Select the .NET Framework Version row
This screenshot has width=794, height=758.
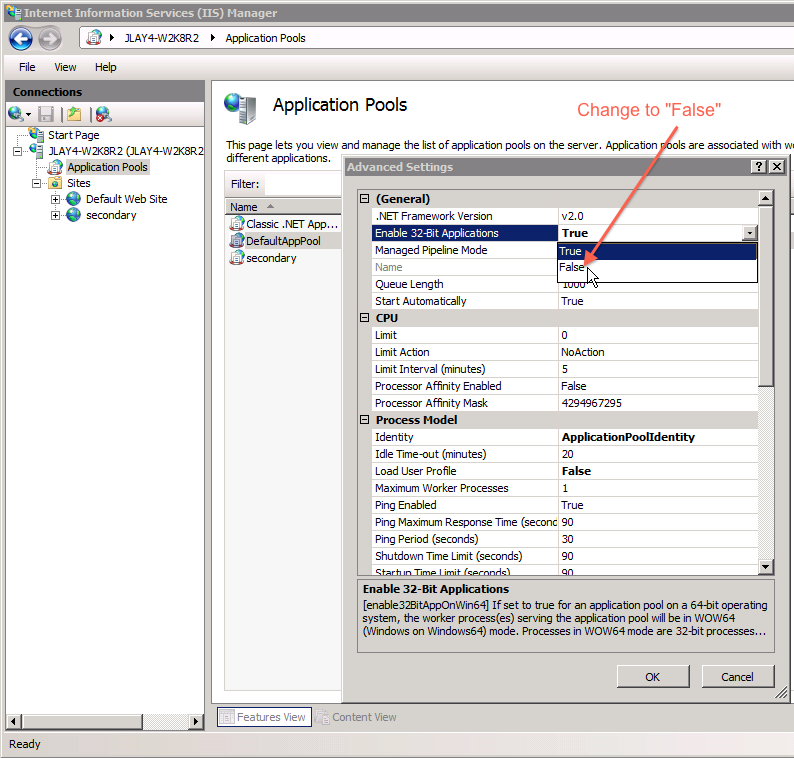click(x=565, y=216)
